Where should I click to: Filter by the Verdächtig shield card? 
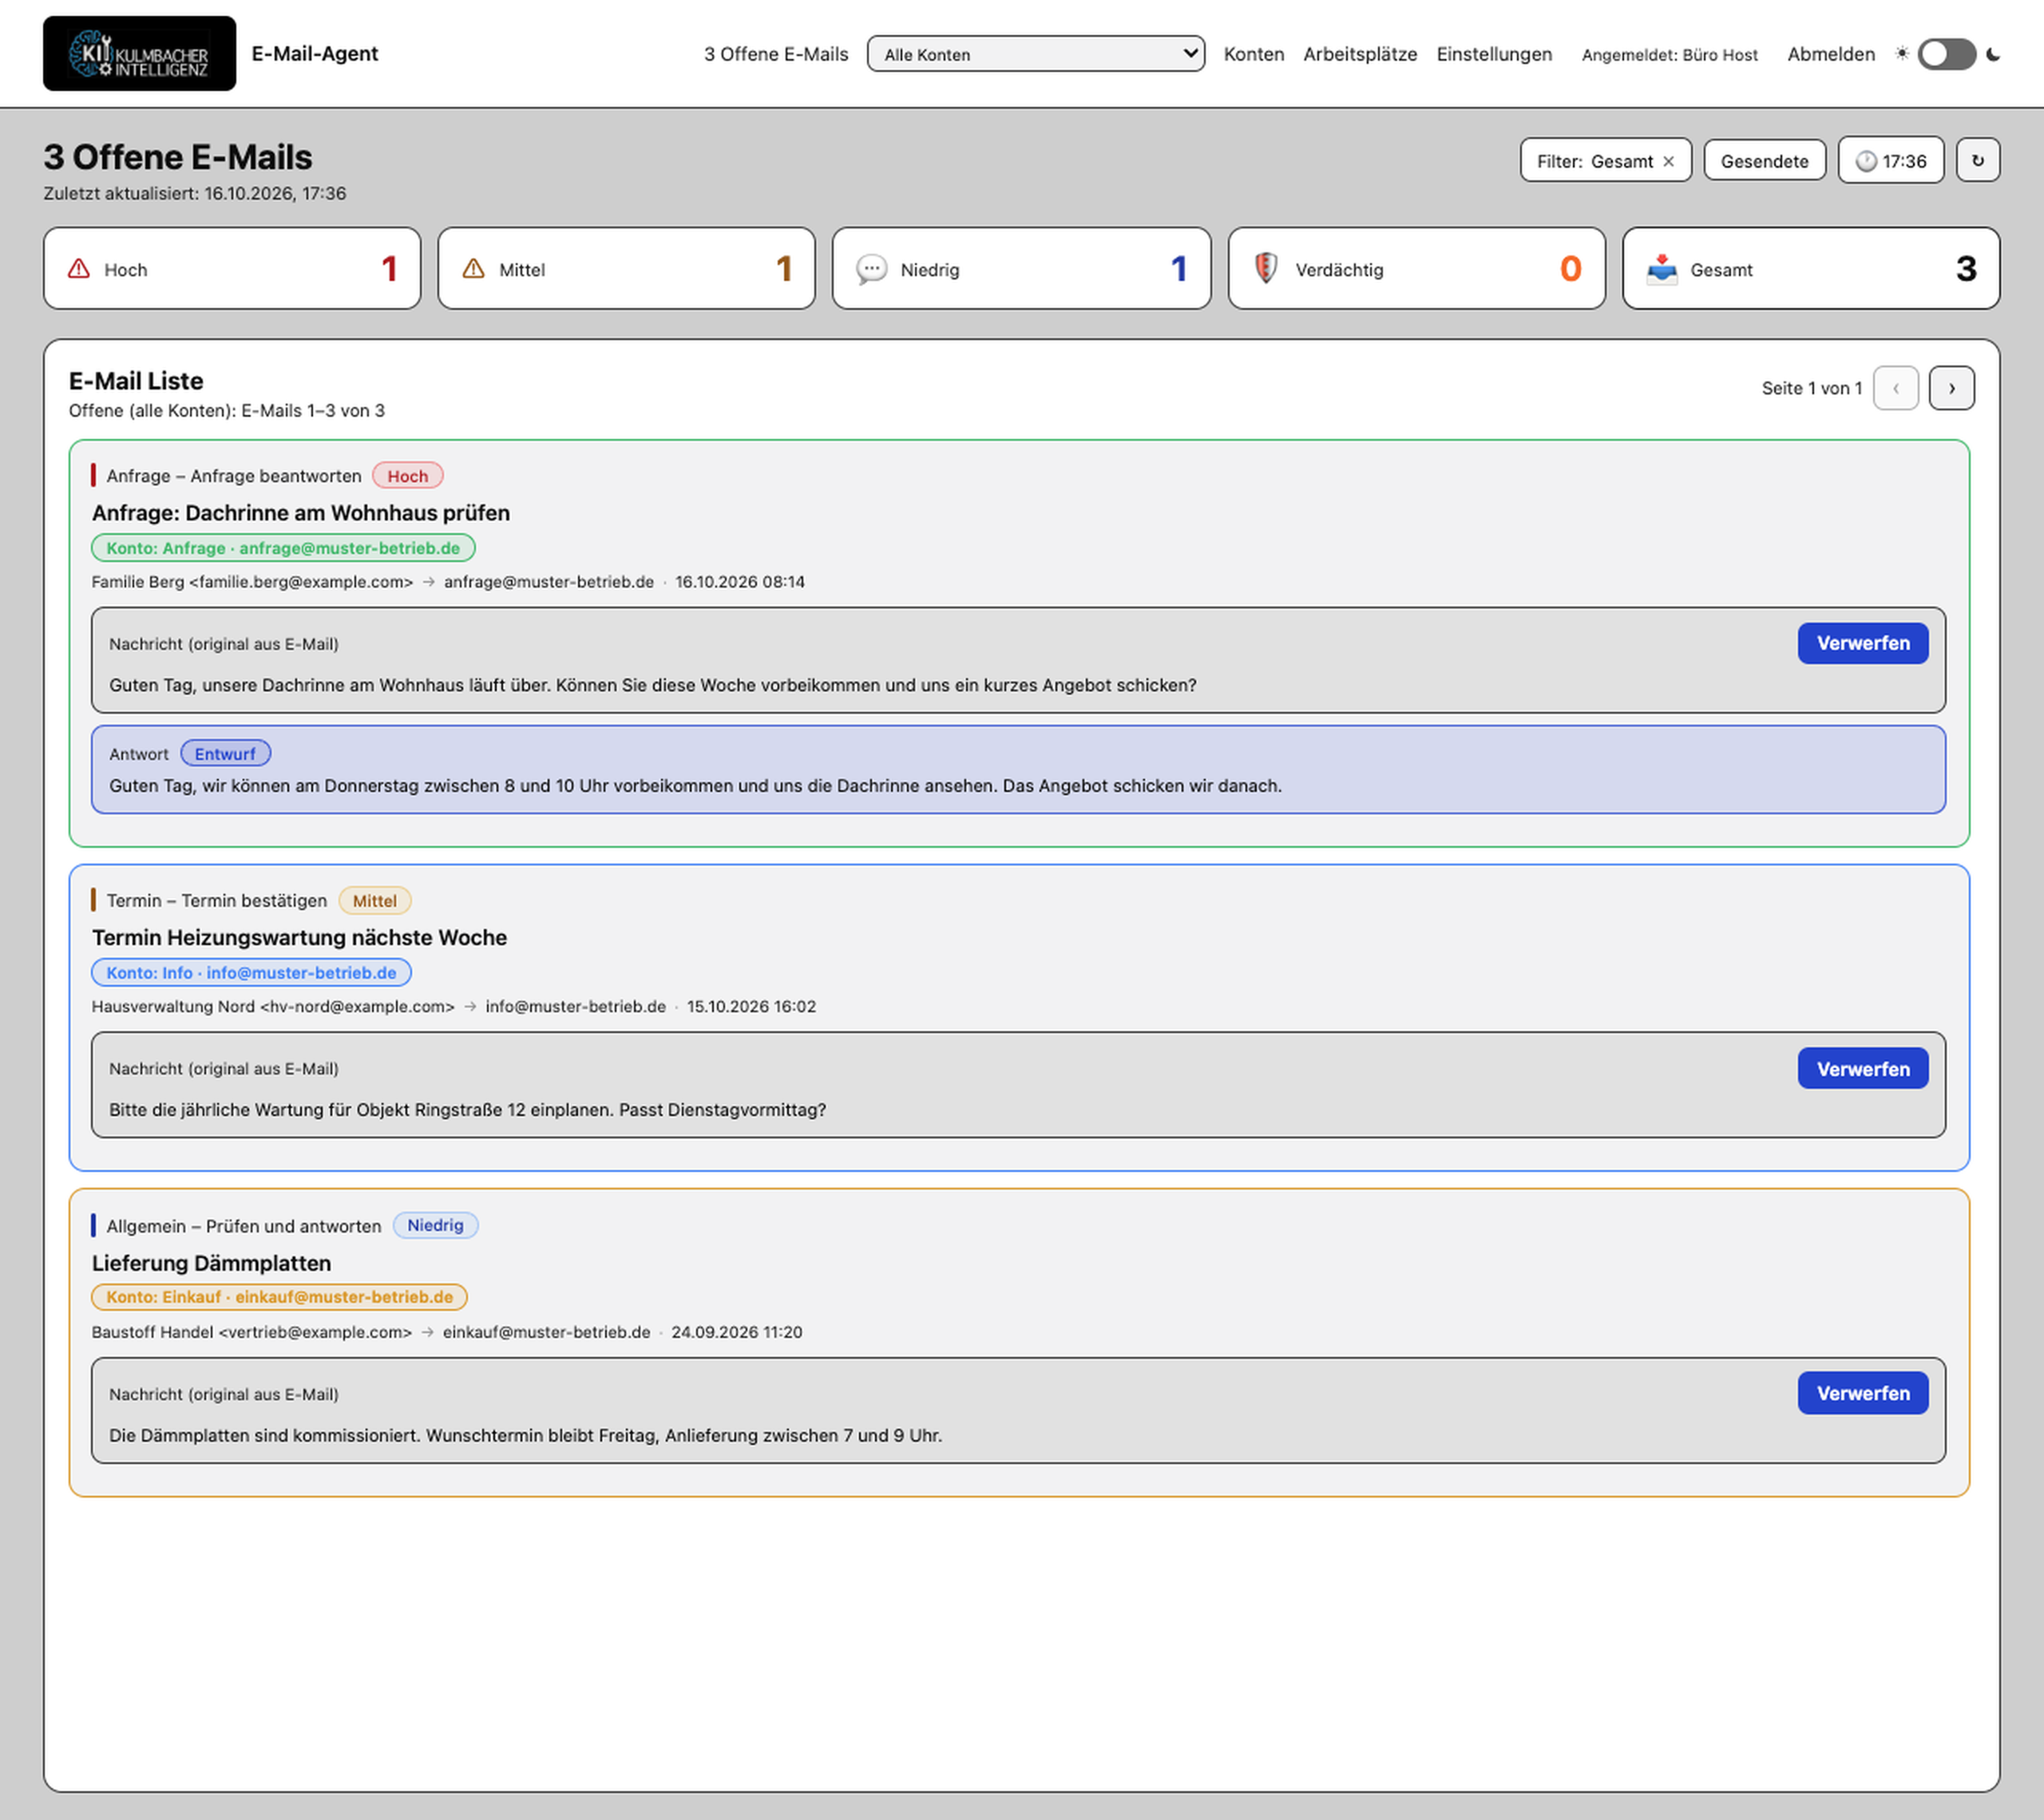(1416, 269)
